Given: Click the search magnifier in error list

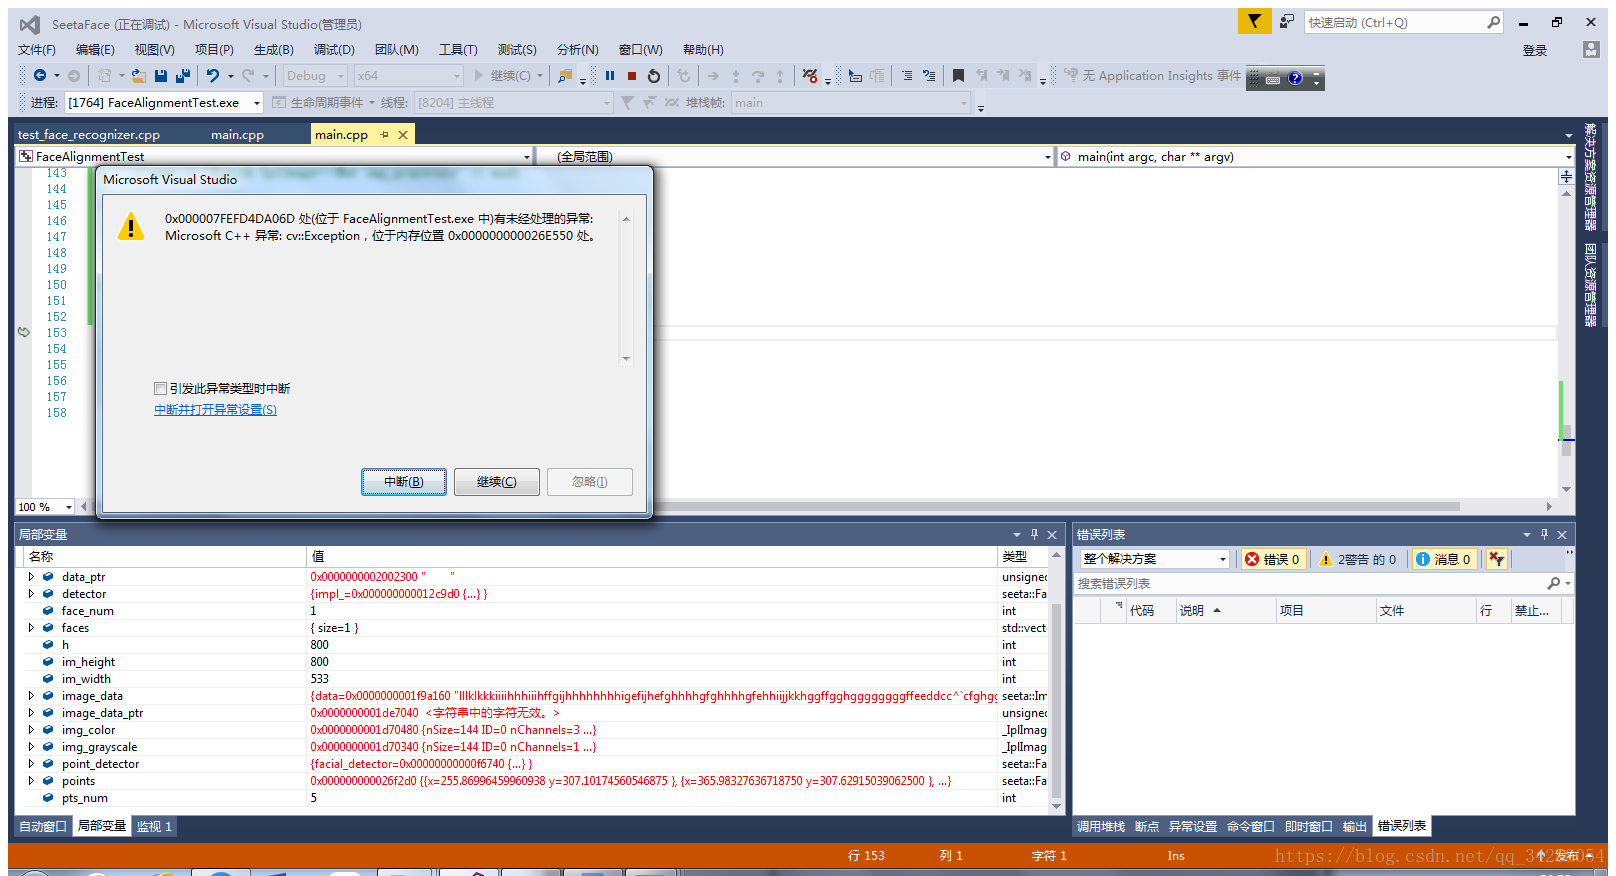Looking at the screenshot, I should [x=1553, y=583].
